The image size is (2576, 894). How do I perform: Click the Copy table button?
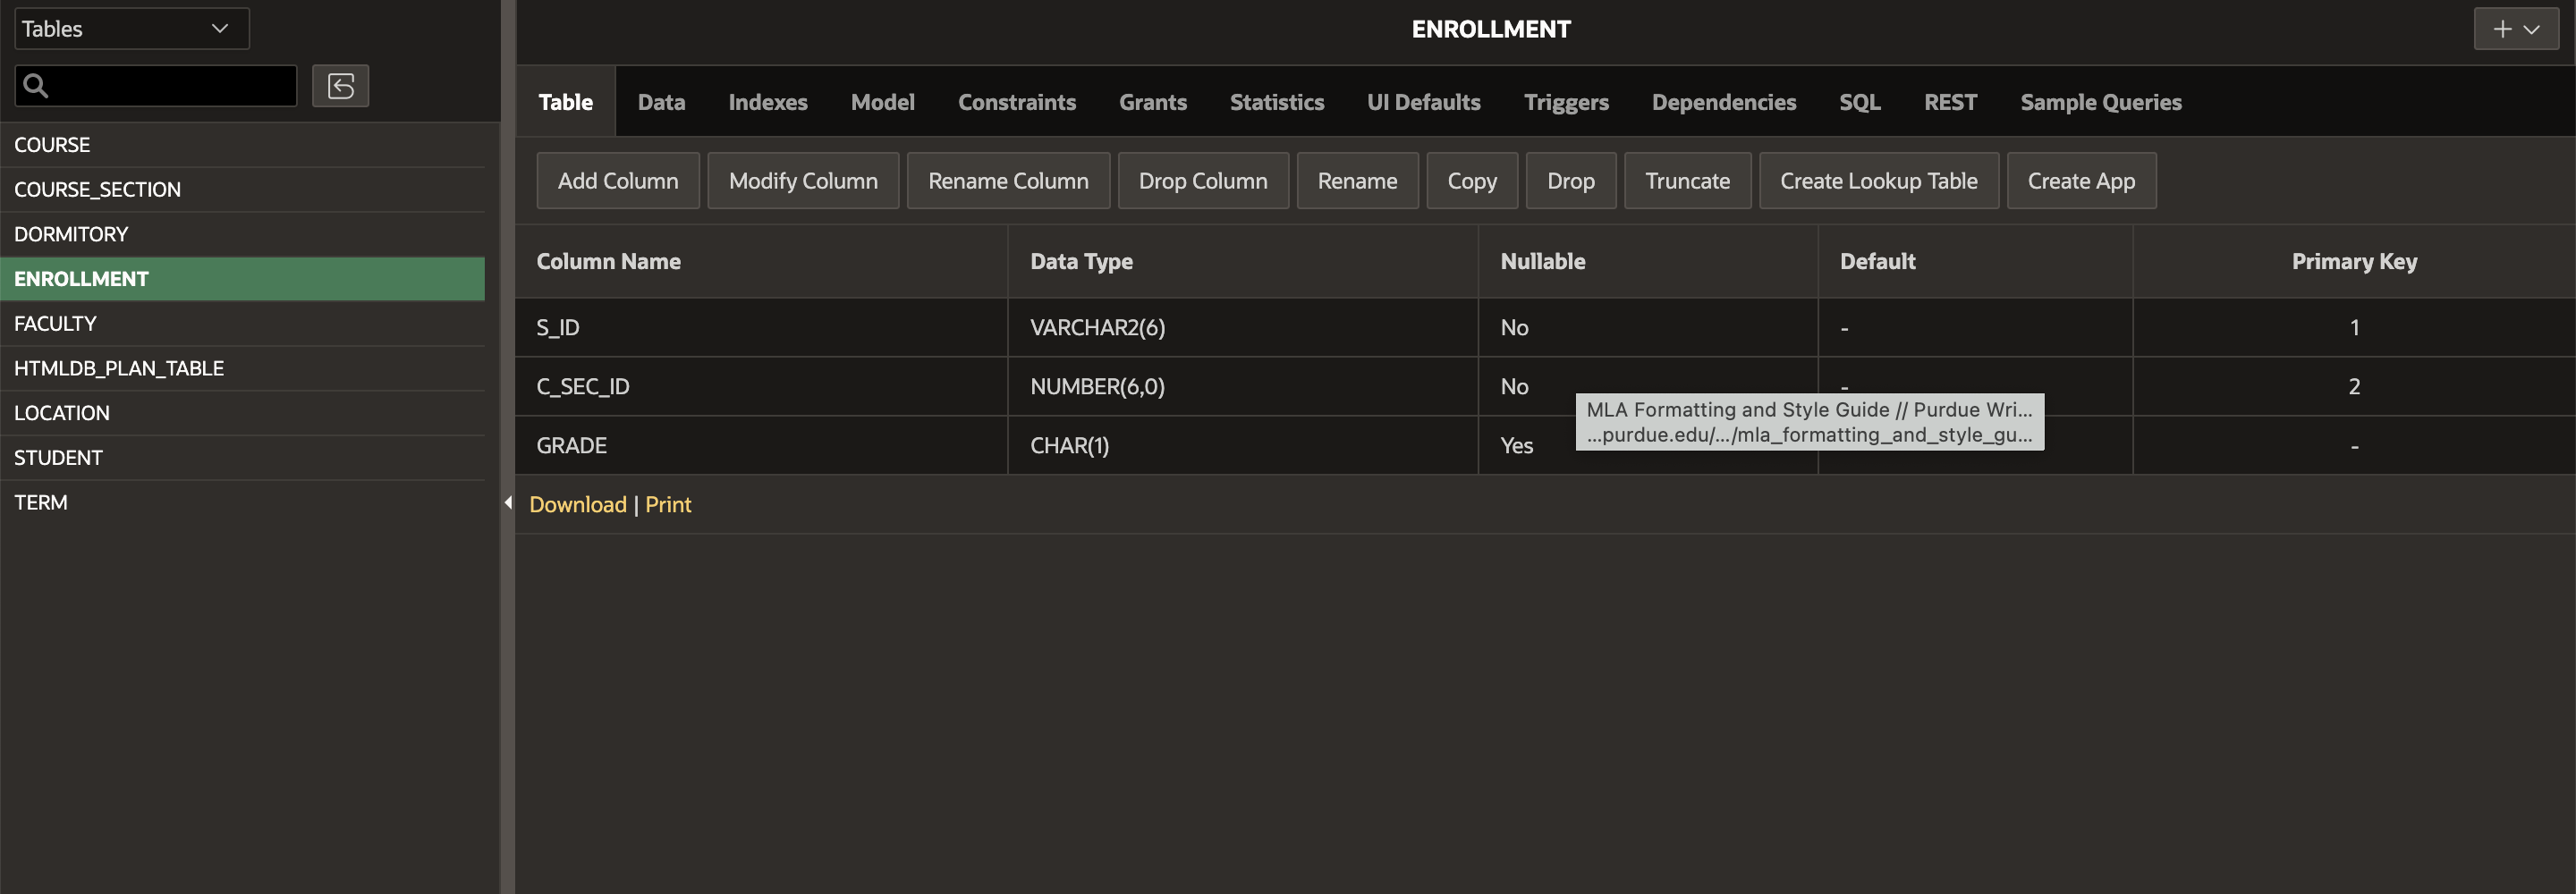point(1471,181)
